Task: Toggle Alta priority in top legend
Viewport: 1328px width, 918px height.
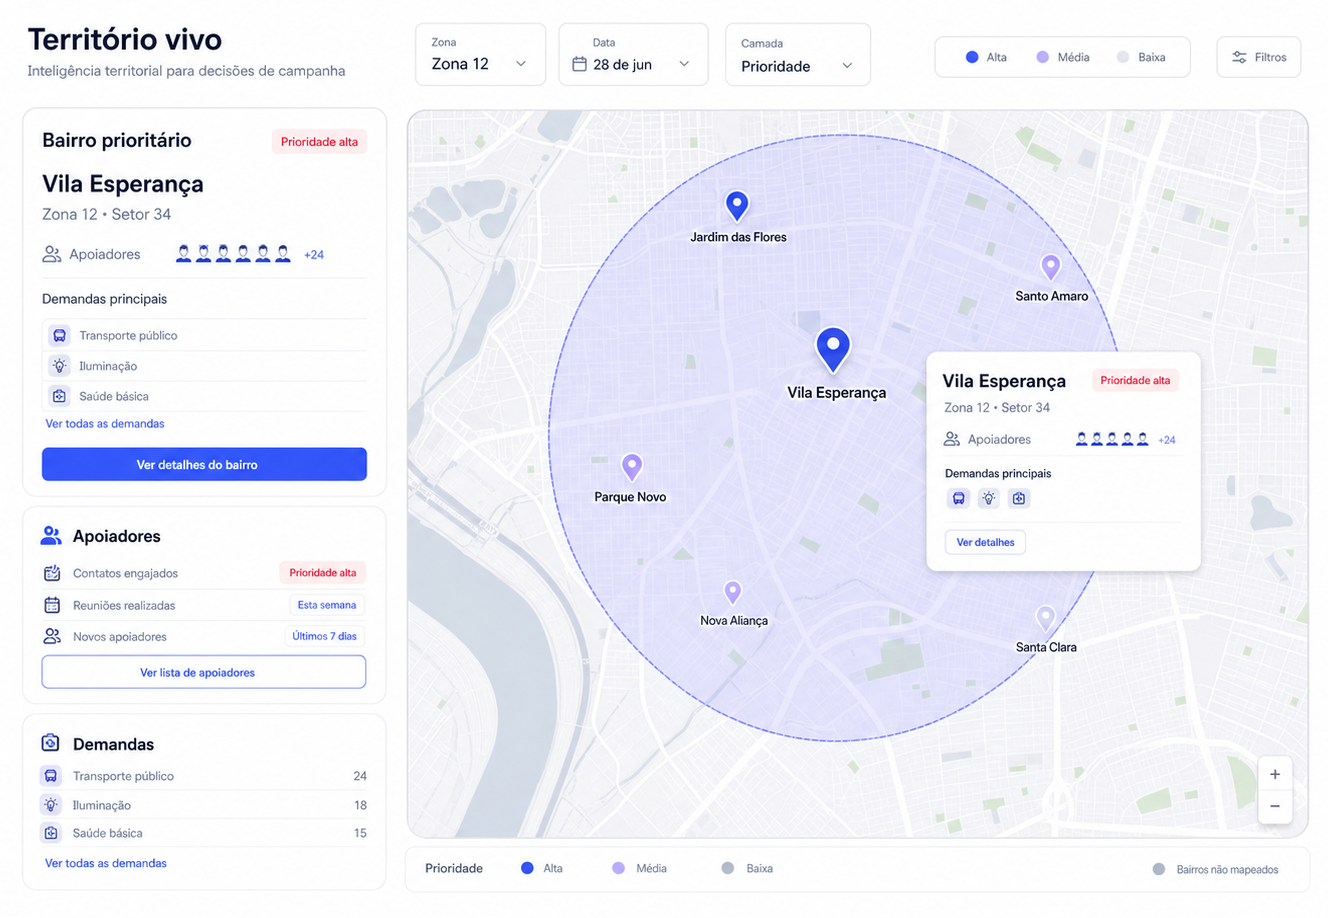Action: [986, 57]
